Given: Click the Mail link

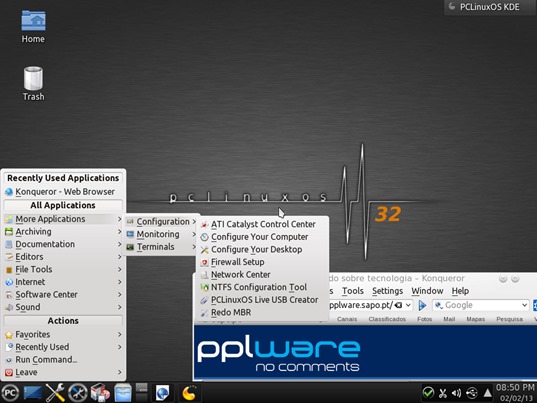Looking at the screenshot, I should 449,319.
